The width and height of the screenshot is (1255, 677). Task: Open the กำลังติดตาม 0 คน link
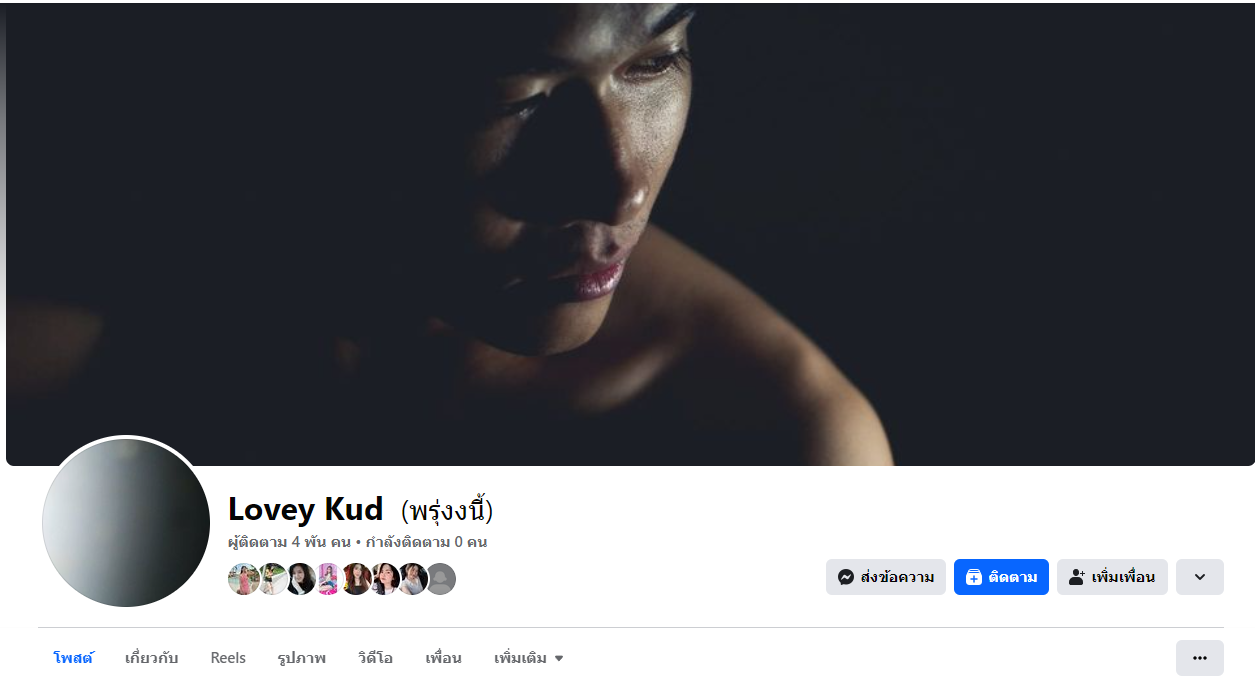(426, 542)
